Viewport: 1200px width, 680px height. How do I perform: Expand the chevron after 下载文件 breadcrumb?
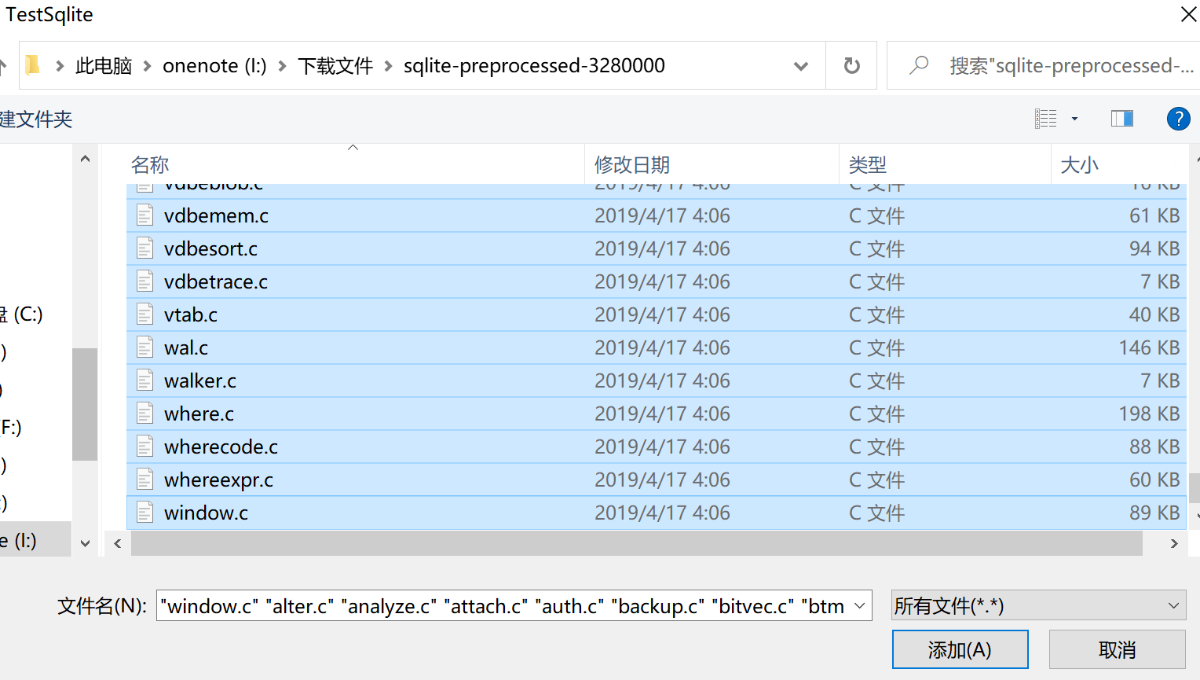(x=388, y=66)
